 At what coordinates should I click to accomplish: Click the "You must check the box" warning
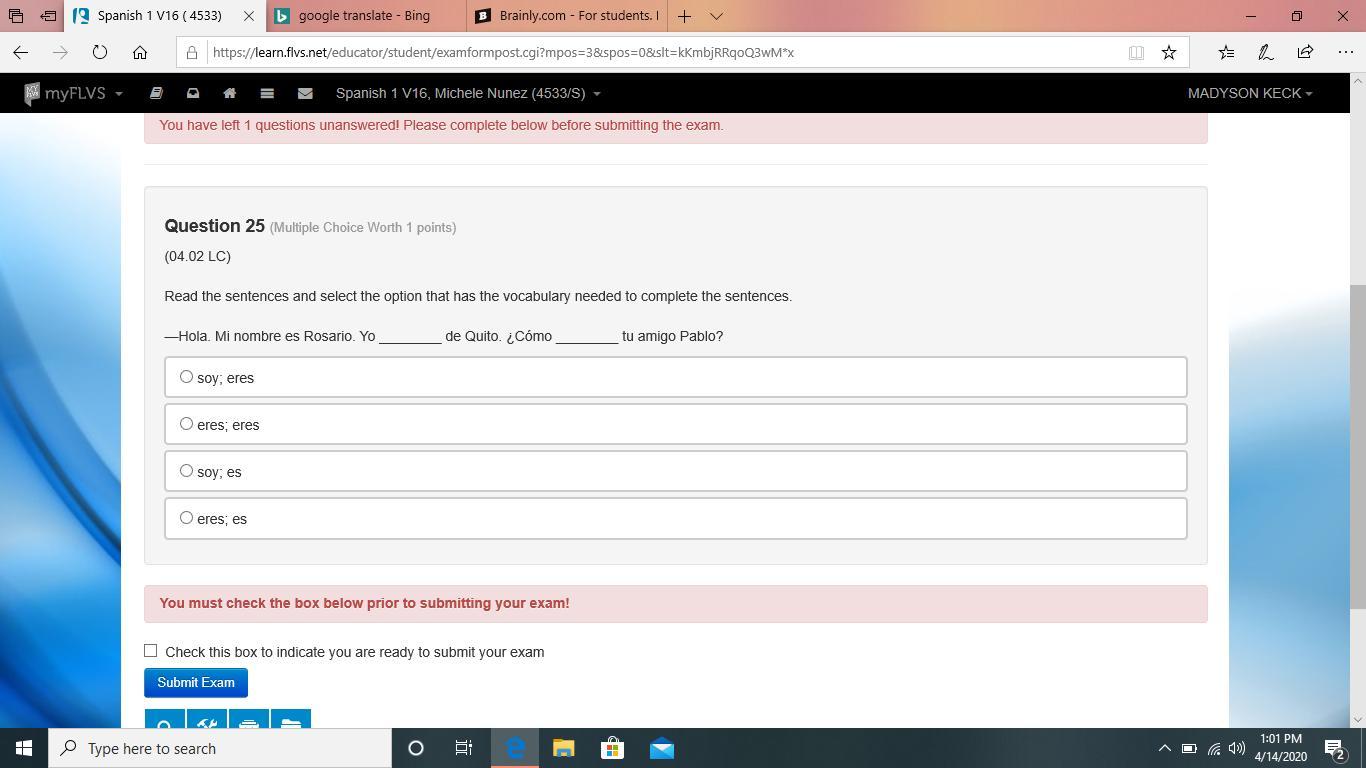(364, 603)
